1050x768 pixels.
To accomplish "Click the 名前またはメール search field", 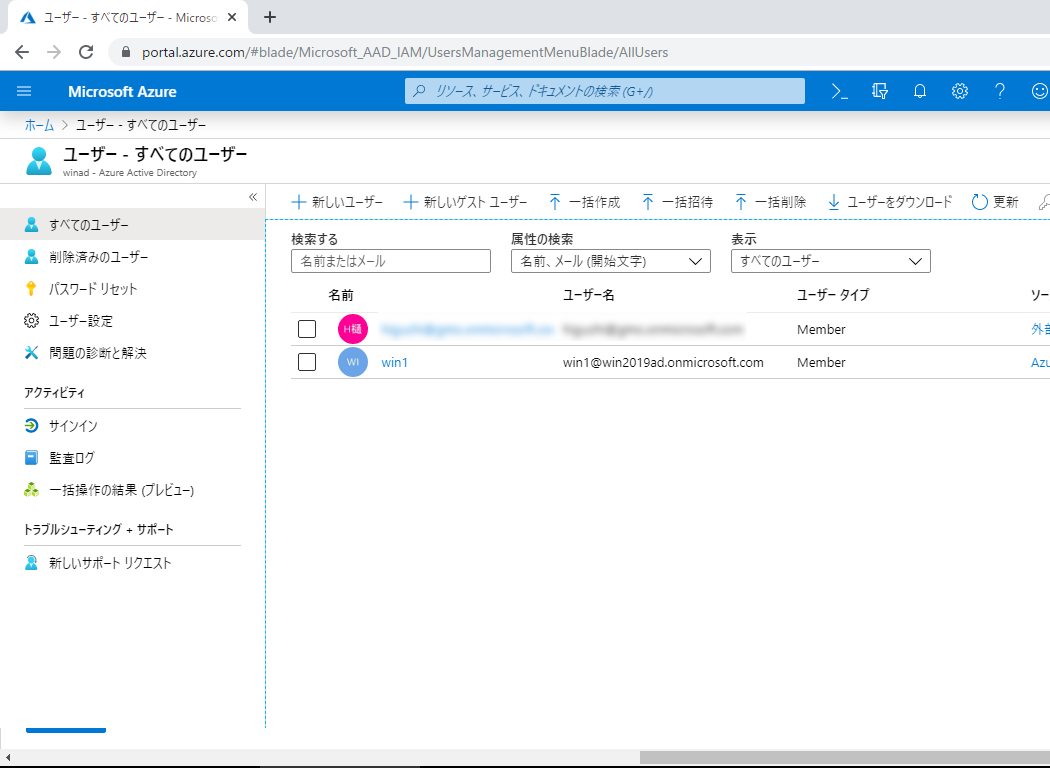I will point(391,261).
